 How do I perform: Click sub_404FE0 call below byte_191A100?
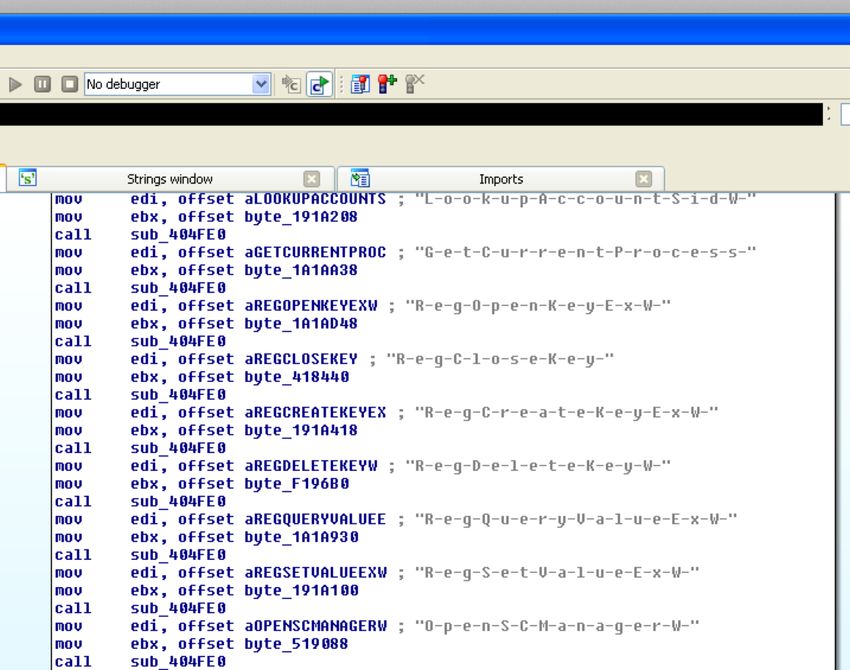[x=178, y=609]
